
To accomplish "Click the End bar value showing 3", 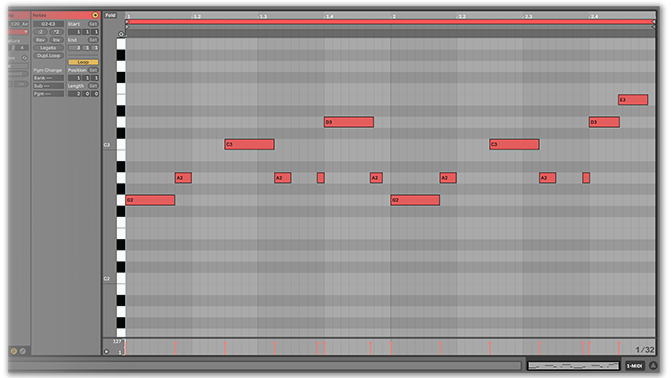I will click(x=76, y=48).
